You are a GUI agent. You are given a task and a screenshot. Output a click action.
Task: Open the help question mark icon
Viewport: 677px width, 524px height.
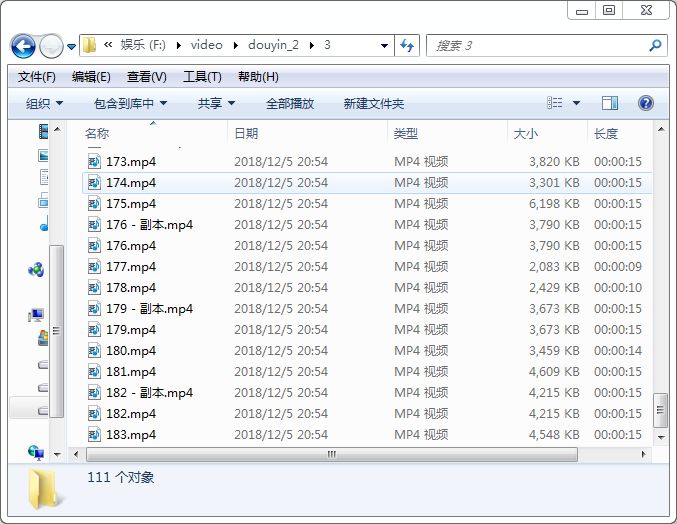[645, 103]
